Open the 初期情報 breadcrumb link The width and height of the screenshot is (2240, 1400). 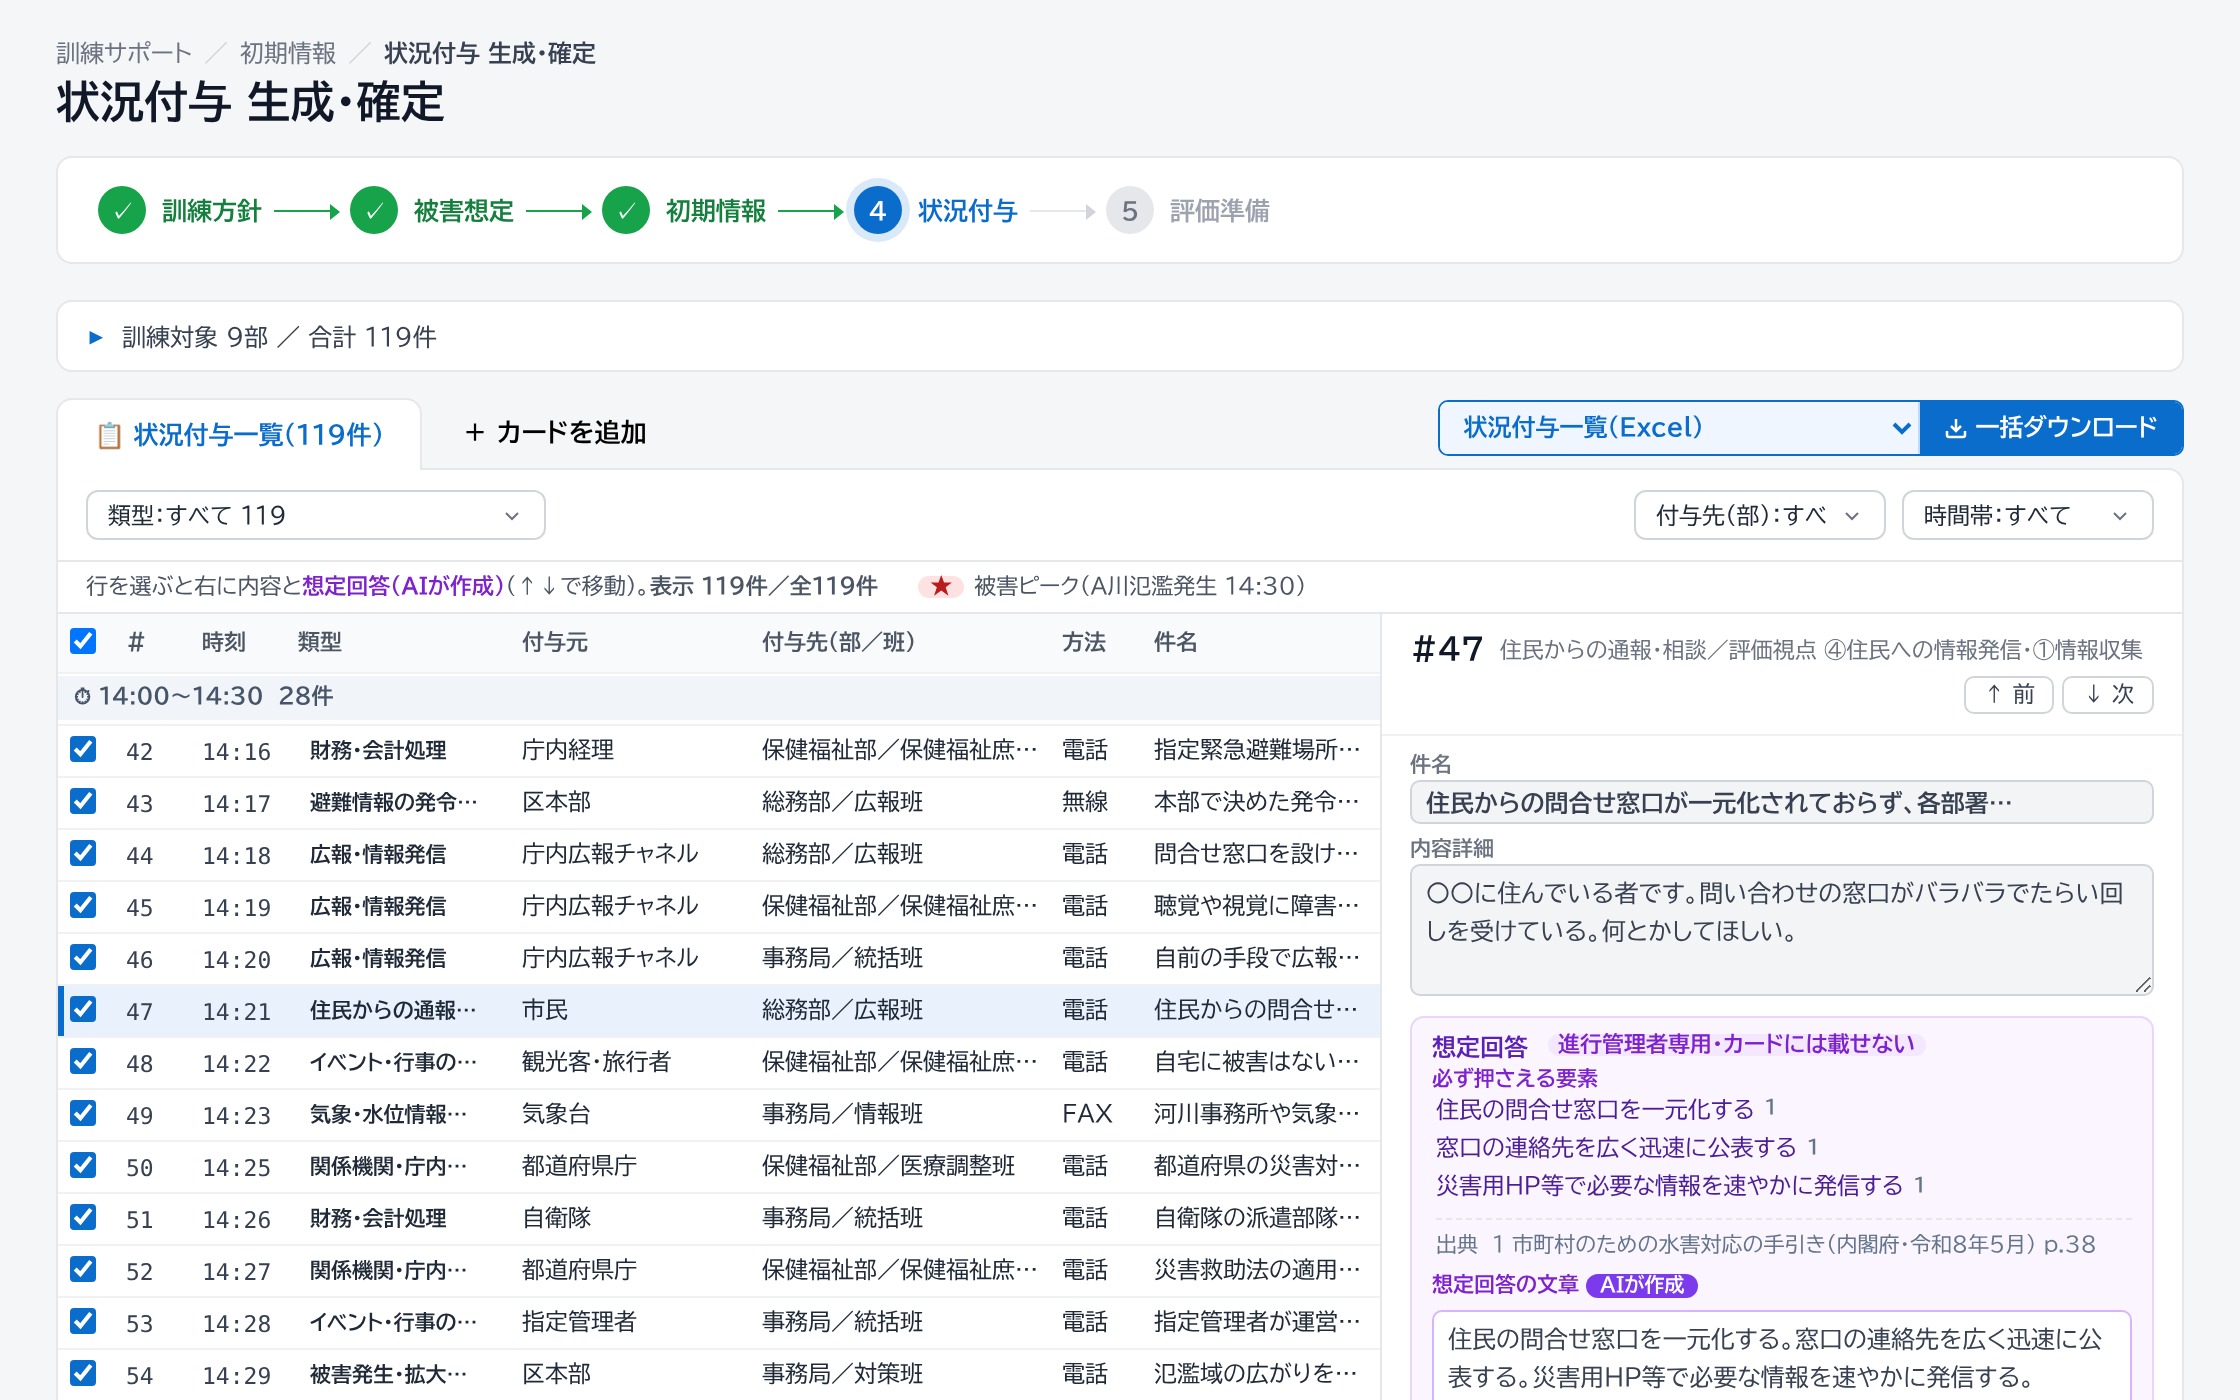tap(288, 53)
